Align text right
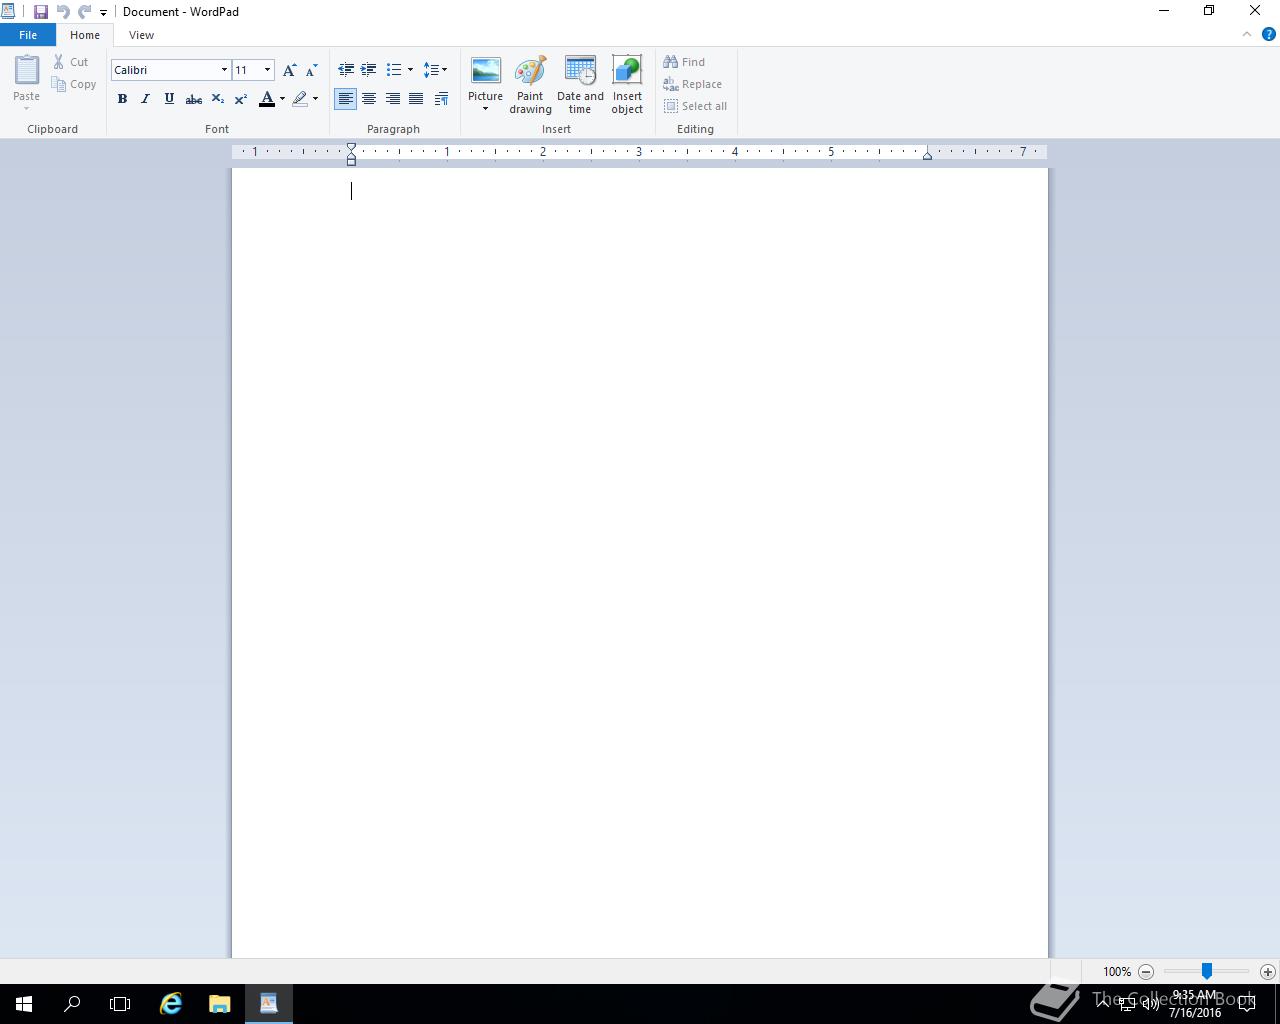The width and height of the screenshot is (1280, 1024). (393, 99)
